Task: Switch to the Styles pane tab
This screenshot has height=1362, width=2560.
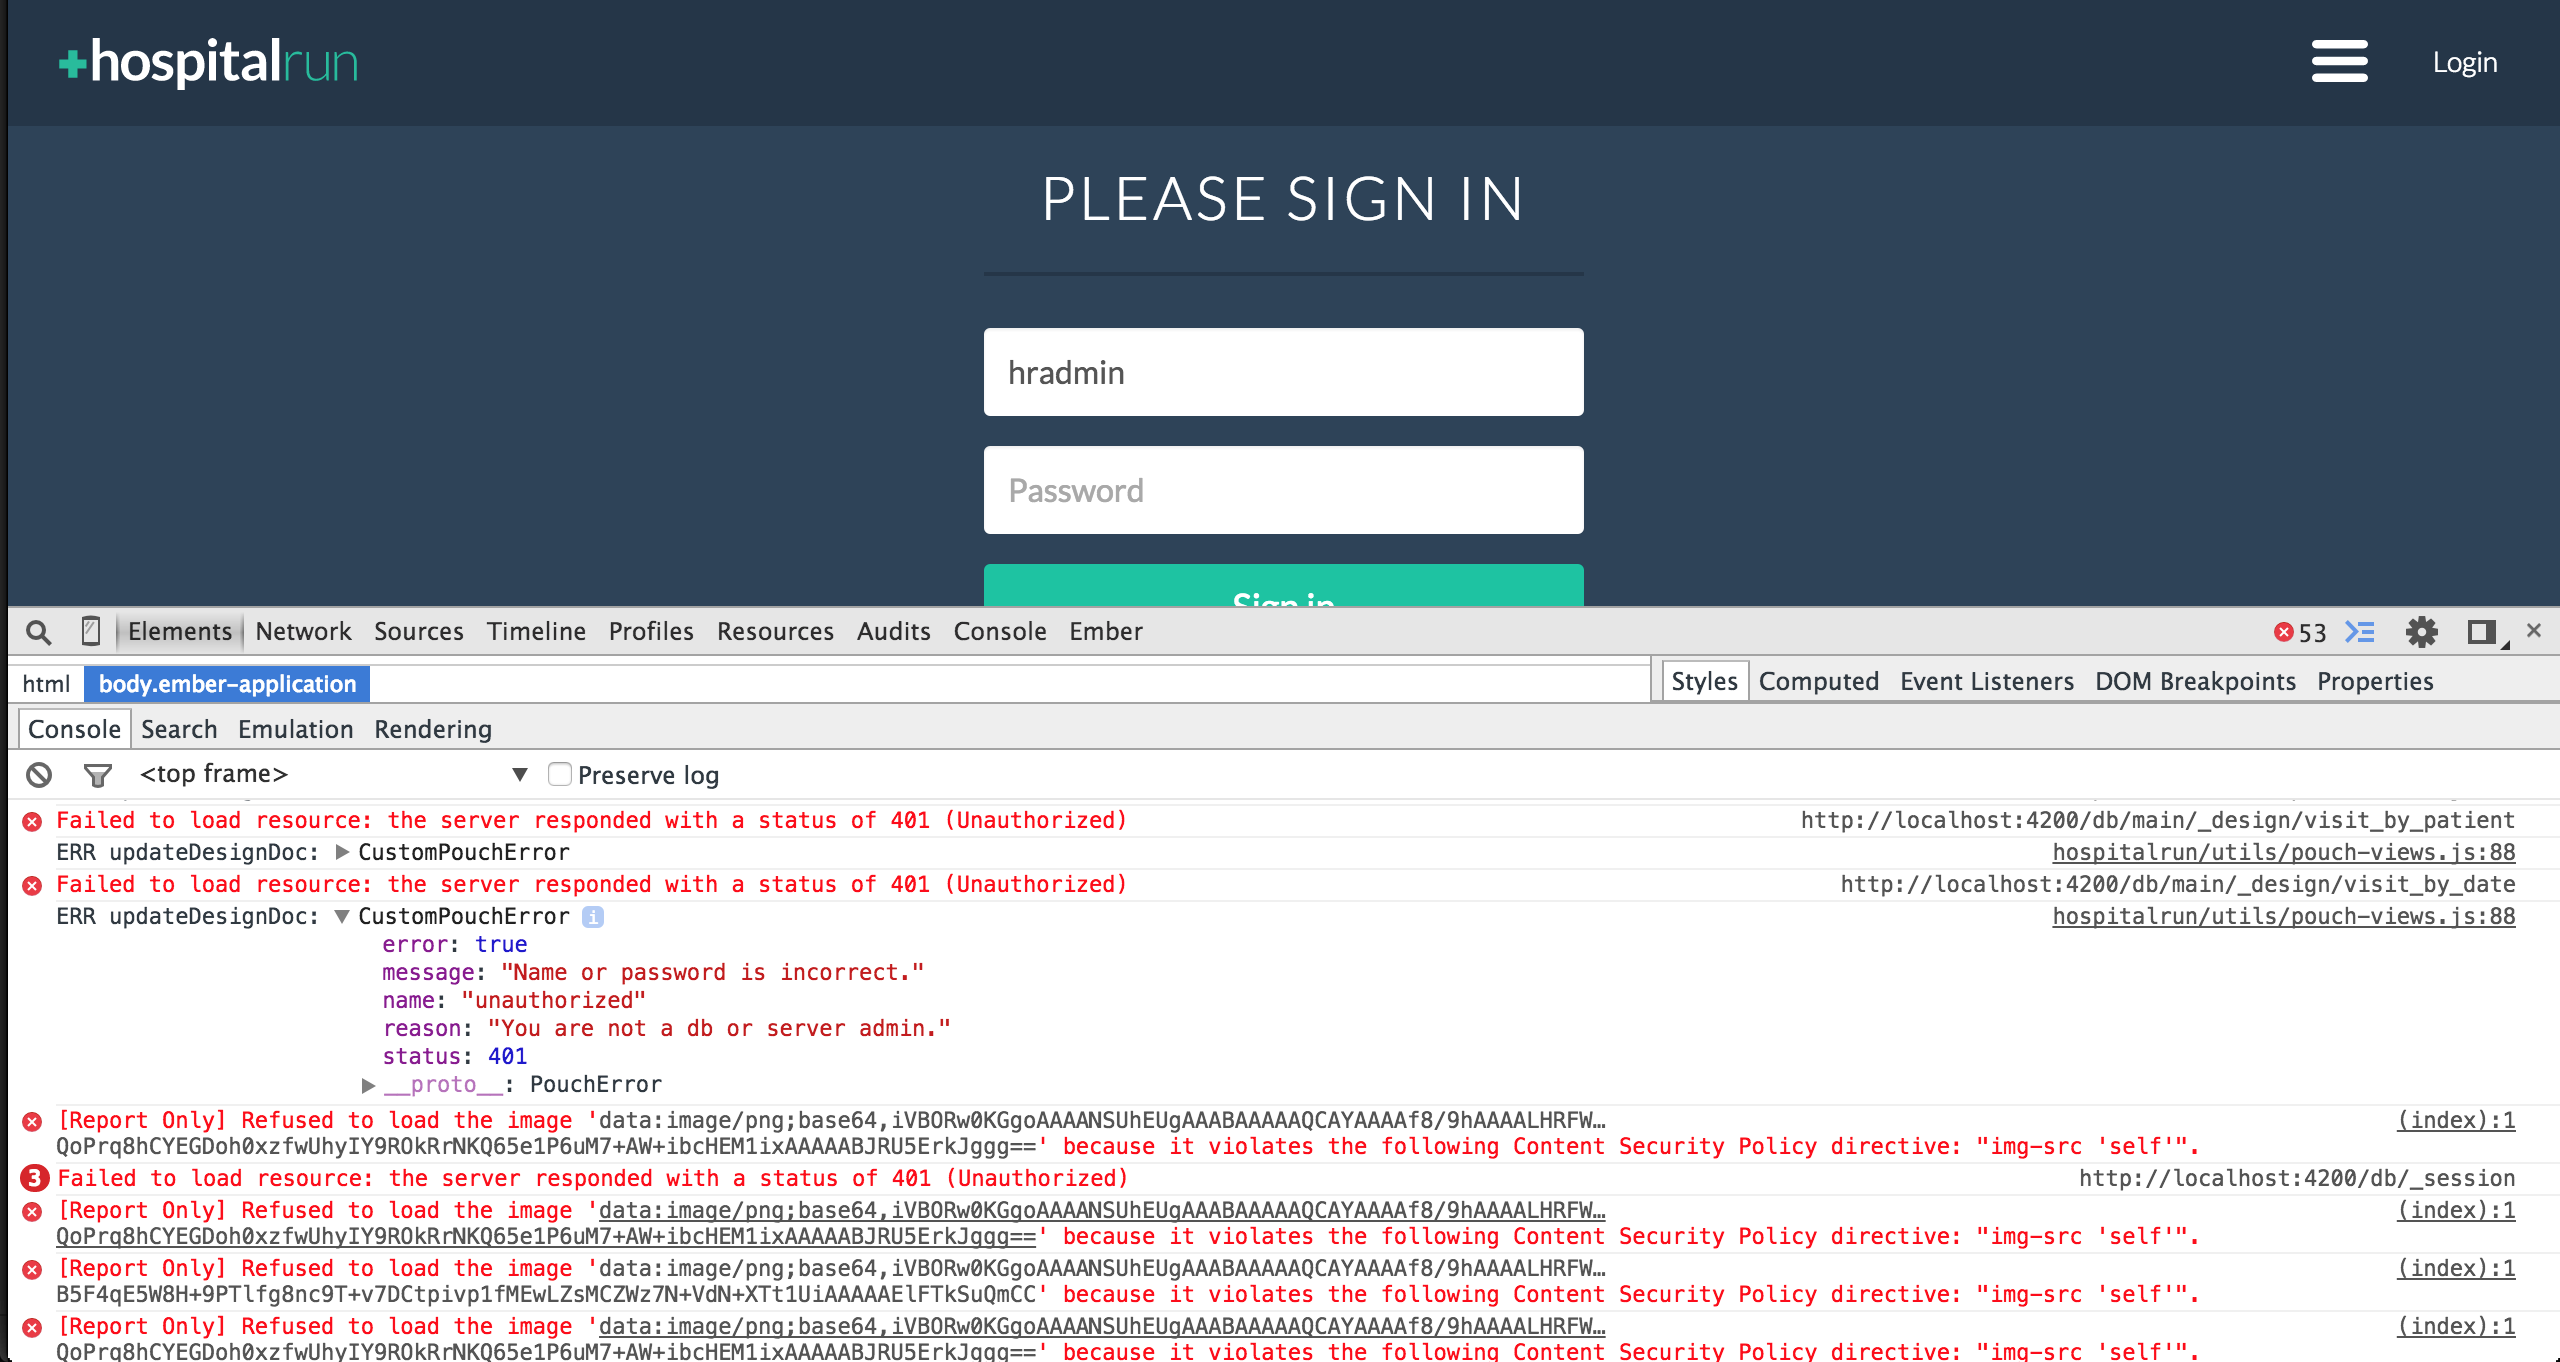Action: coord(1704,681)
